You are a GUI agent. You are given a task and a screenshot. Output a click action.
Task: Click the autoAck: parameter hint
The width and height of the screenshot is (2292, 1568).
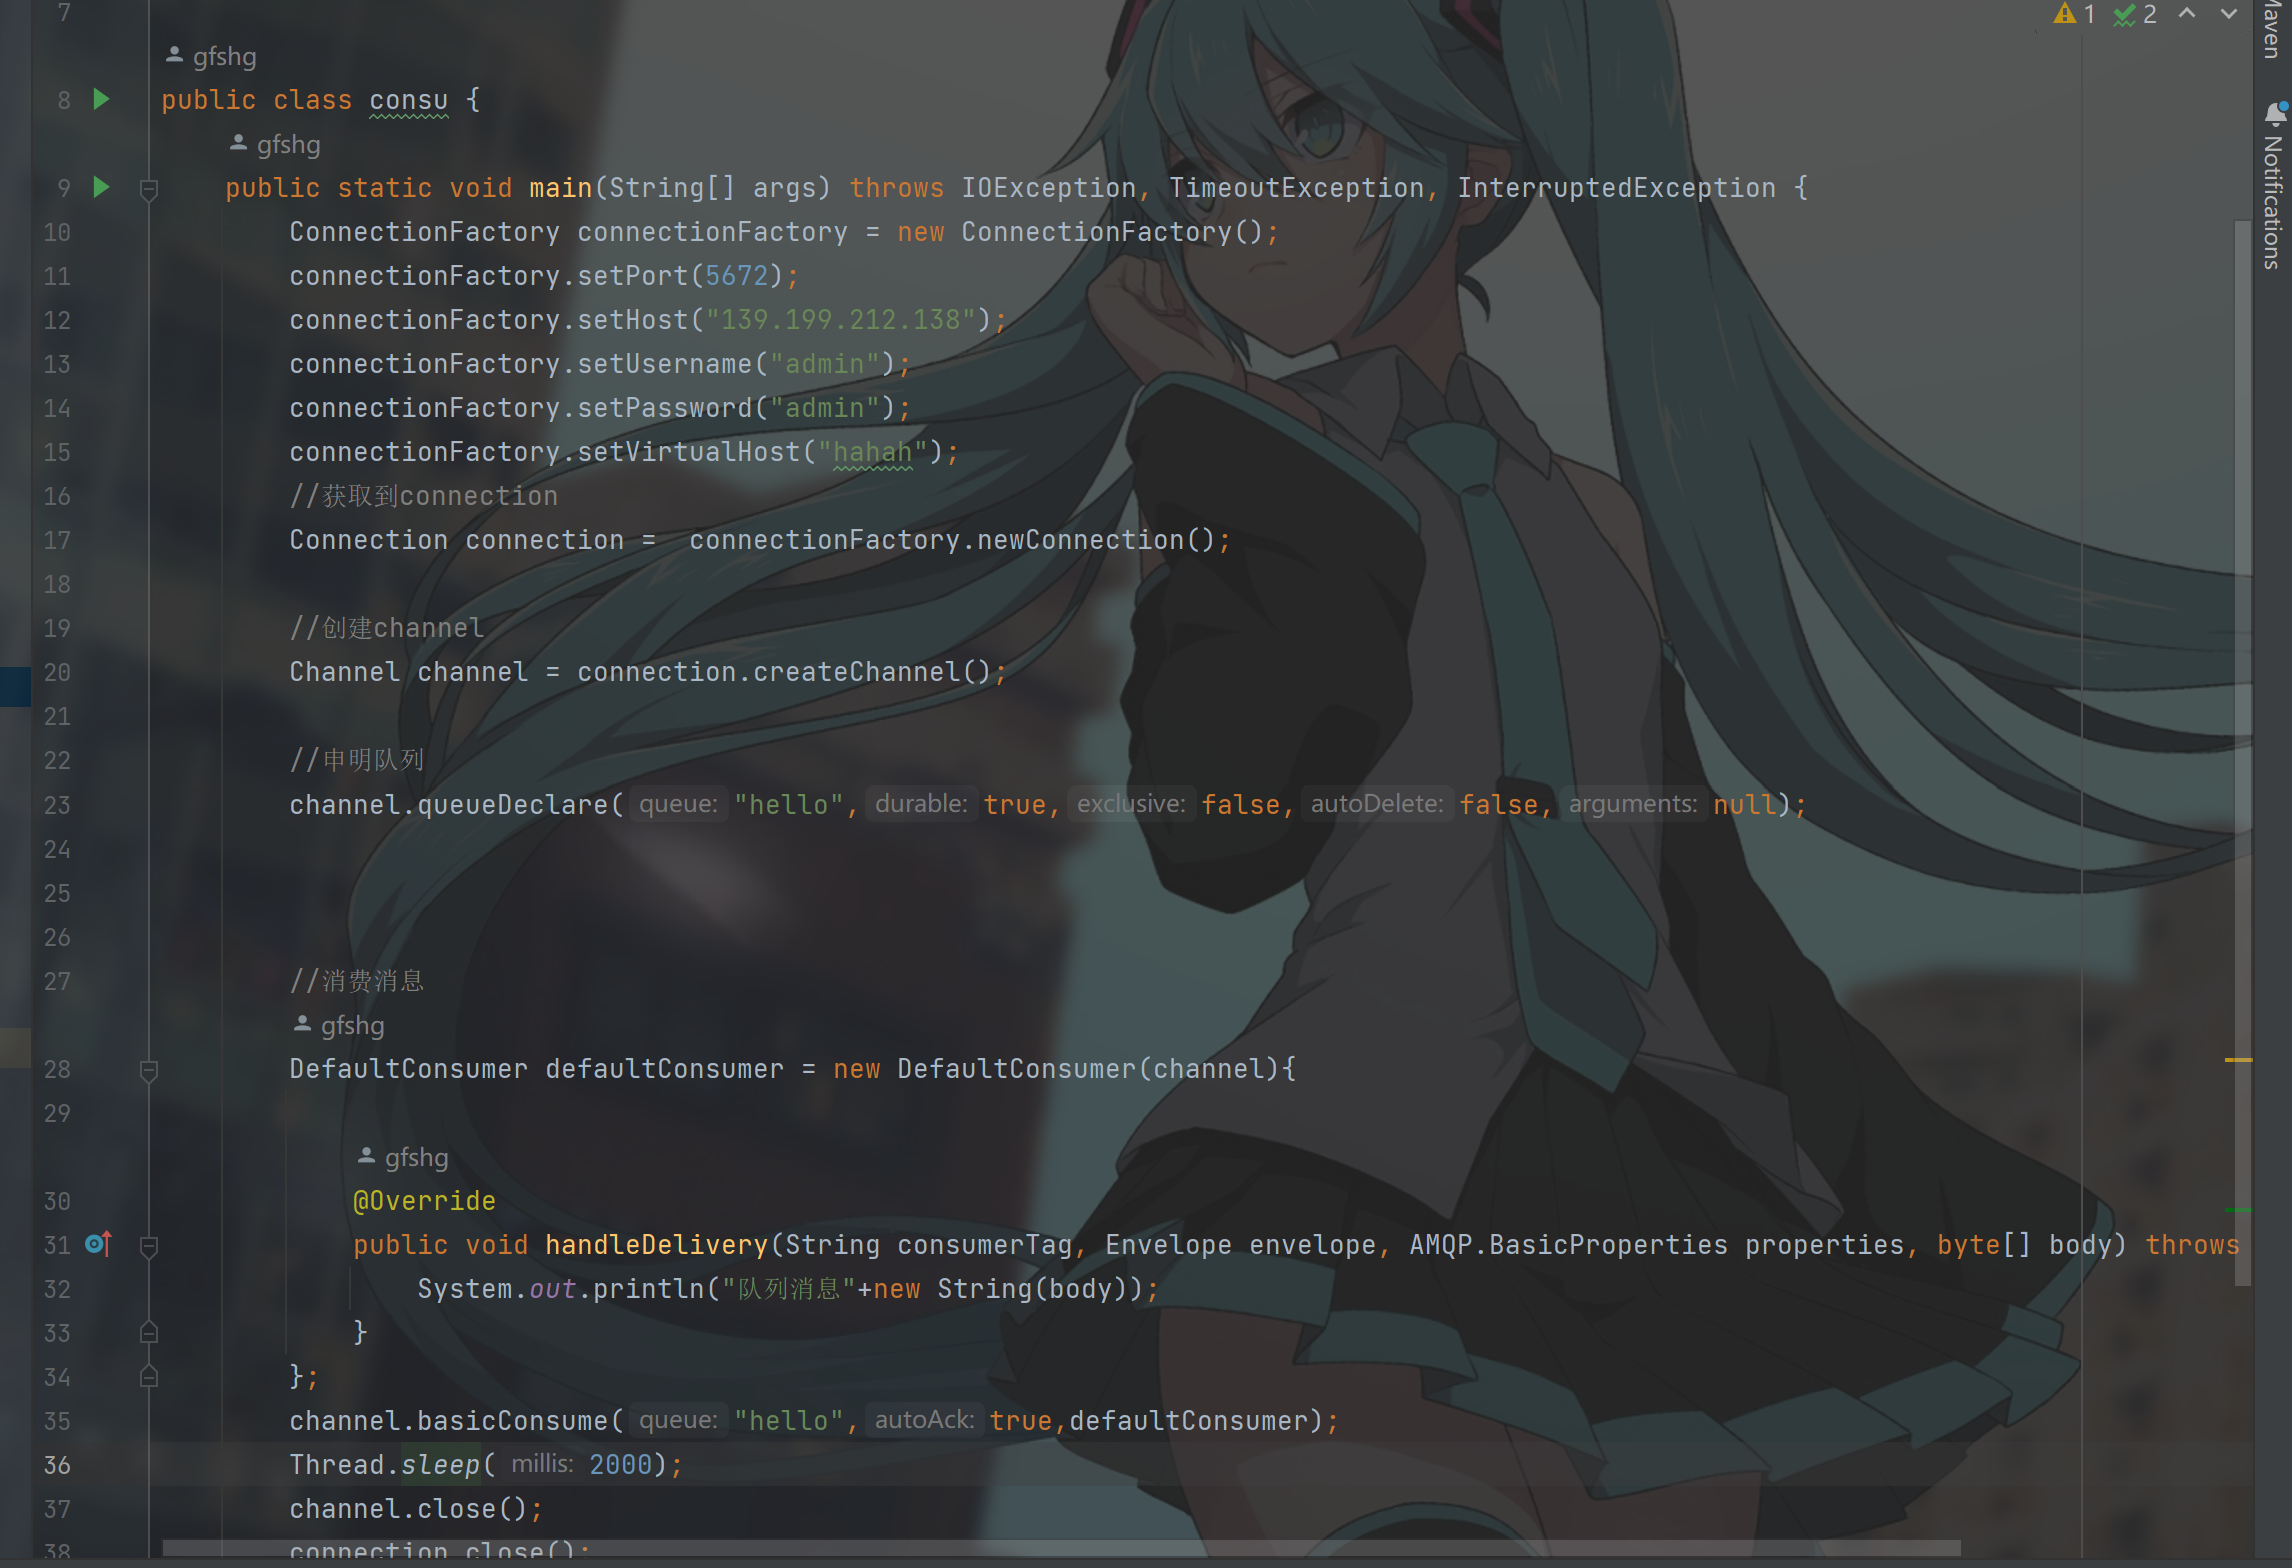[x=925, y=1420]
